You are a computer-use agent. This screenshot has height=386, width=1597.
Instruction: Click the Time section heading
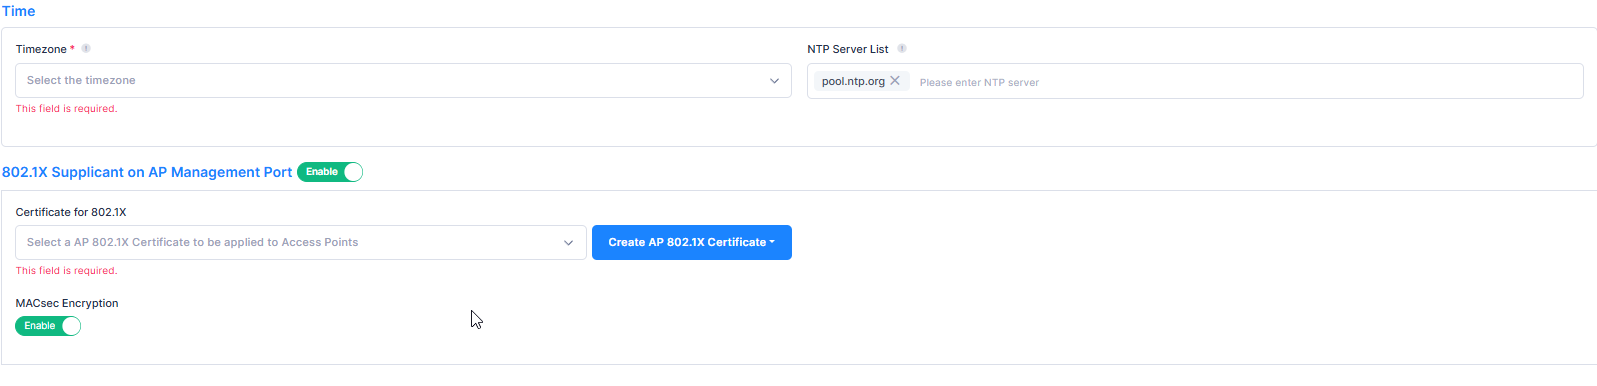(x=19, y=11)
